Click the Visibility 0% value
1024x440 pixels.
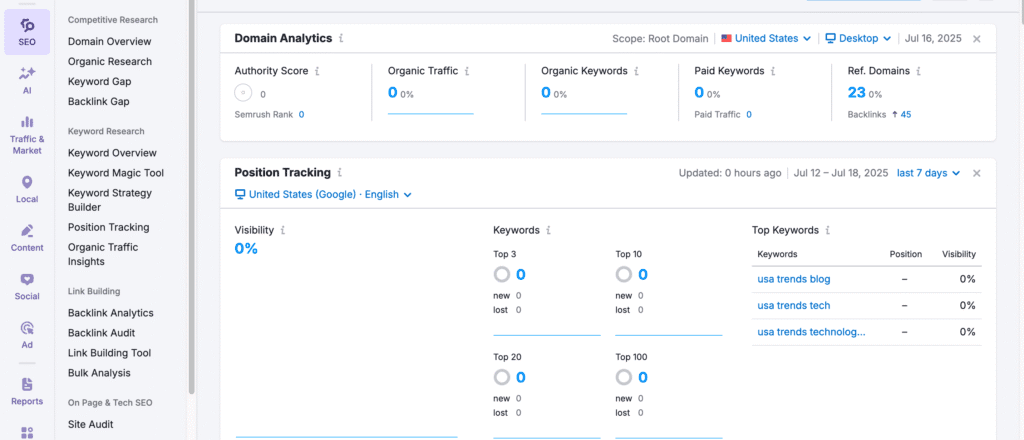[246, 249]
